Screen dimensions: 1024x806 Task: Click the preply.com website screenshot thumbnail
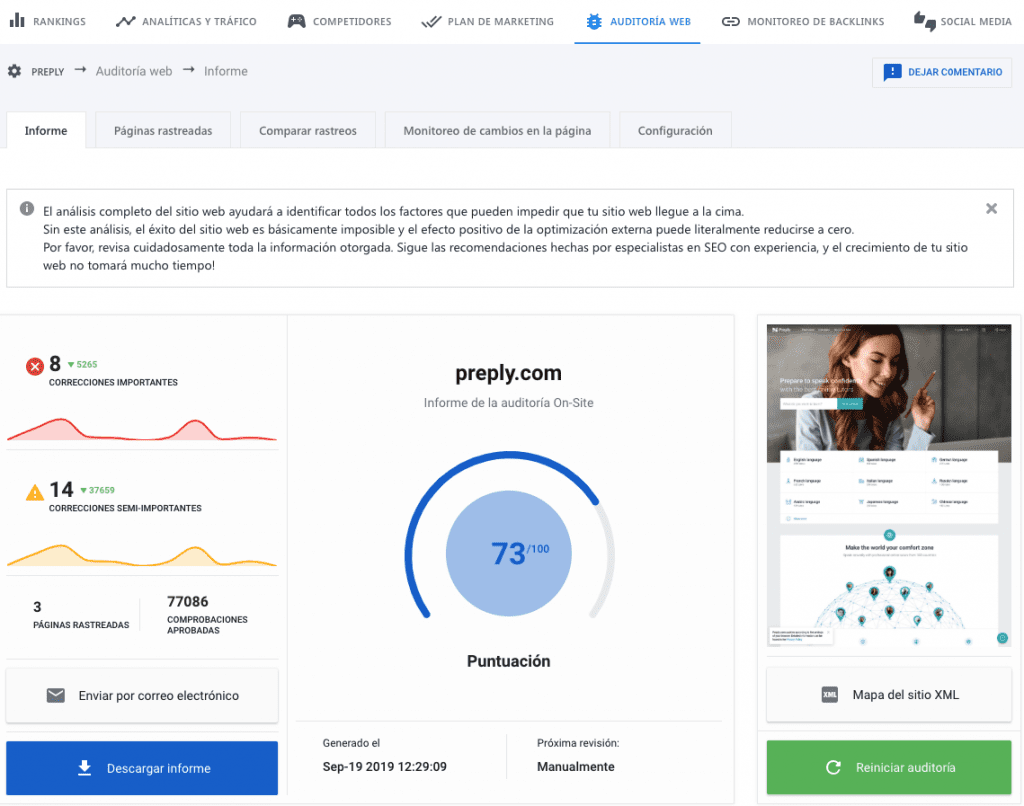click(x=889, y=486)
